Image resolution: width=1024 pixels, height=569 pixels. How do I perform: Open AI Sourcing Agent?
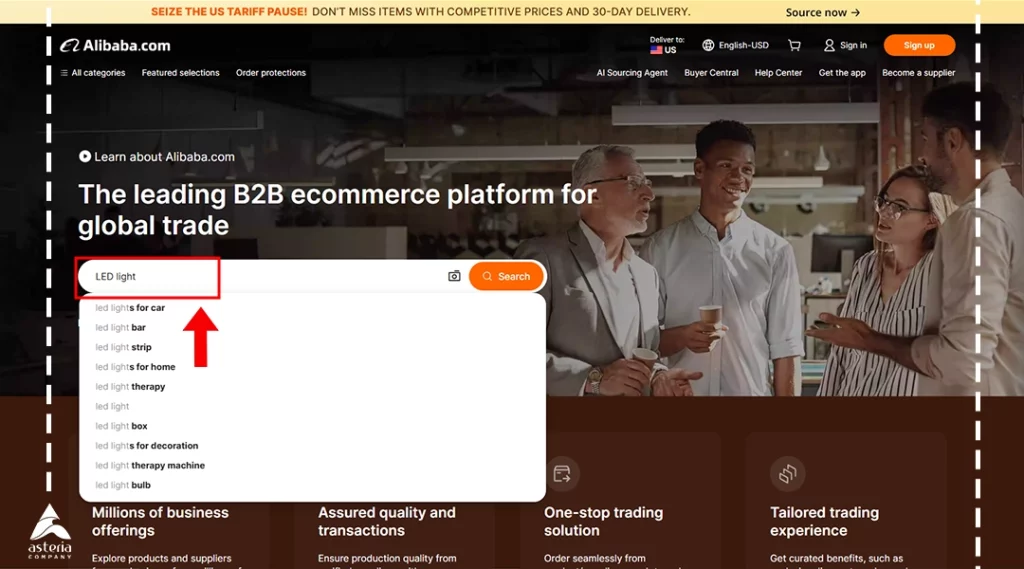click(632, 73)
